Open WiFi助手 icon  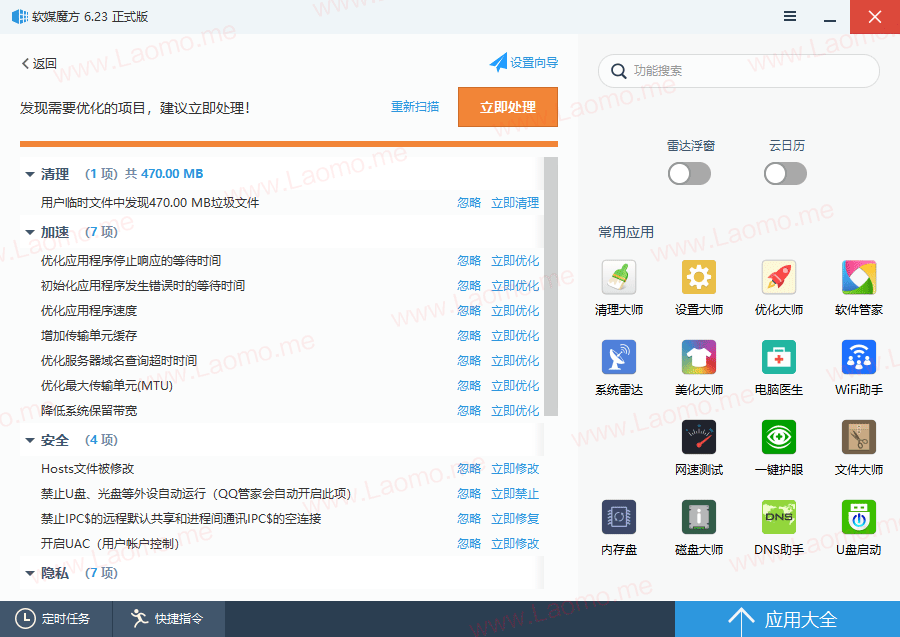tap(859, 357)
